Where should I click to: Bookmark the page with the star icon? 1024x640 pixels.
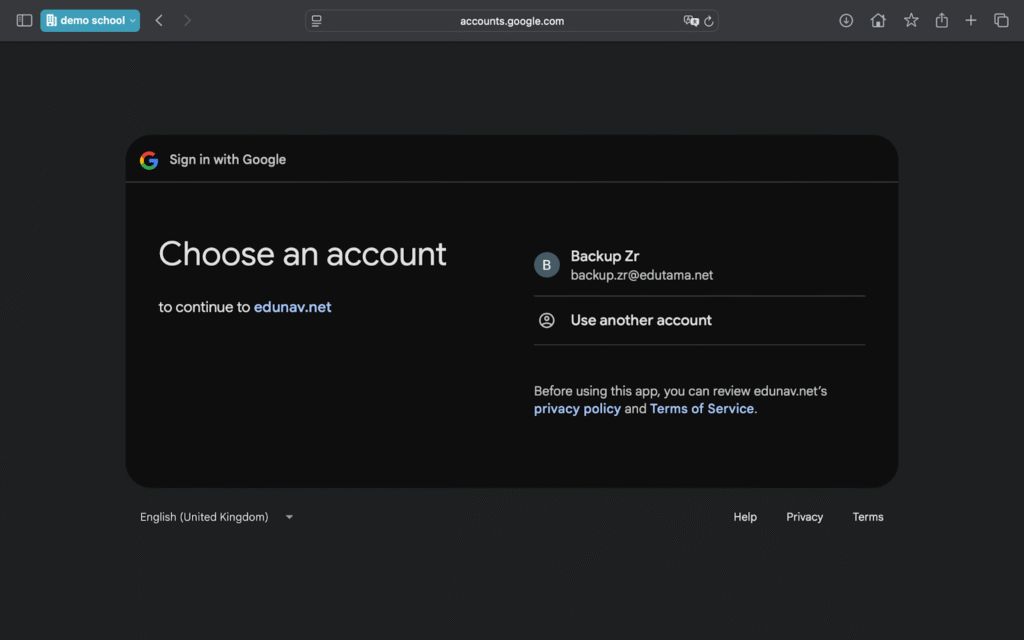coord(911,20)
